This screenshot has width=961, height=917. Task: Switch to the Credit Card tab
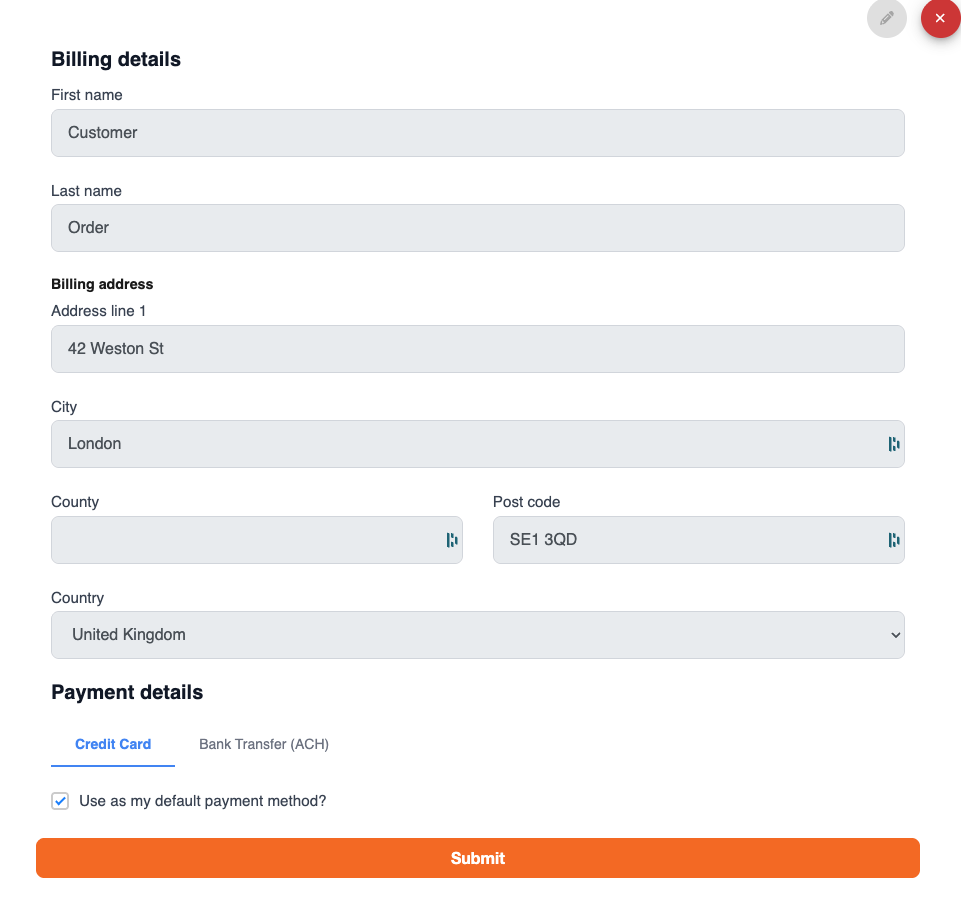pyautogui.click(x=113, y=744)
